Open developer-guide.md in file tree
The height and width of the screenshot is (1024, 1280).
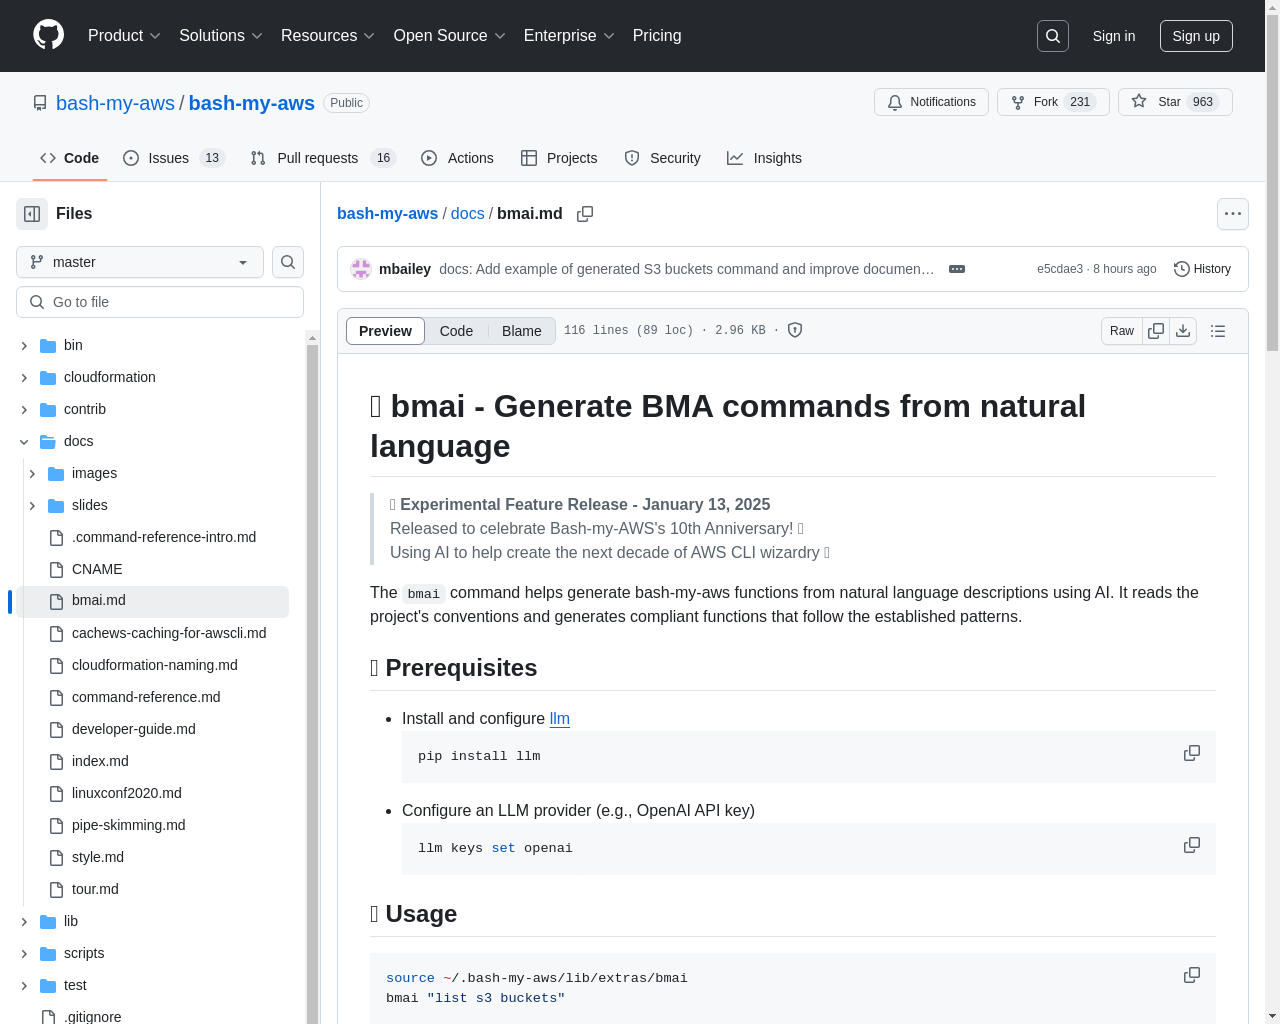(134, 729)
